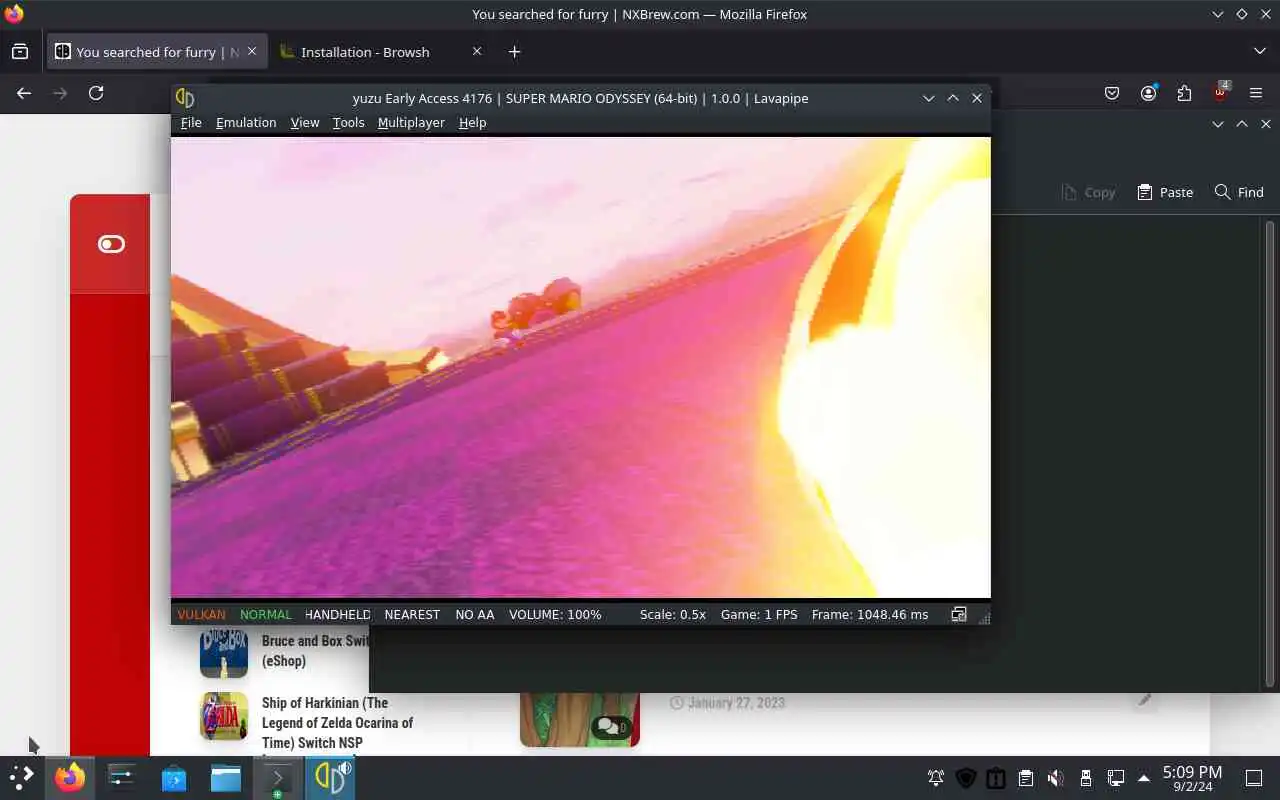Open the KDE application launcher
This screenshot has height=800, width=1280.
tap(21, 777)
